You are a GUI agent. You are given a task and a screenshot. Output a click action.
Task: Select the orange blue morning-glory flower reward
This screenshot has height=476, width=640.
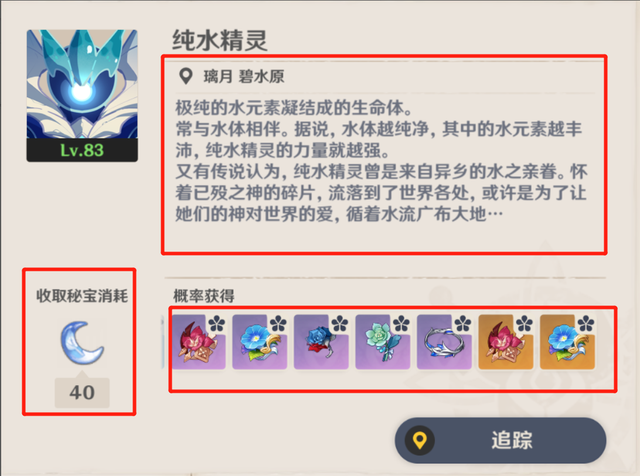[567, 342]
